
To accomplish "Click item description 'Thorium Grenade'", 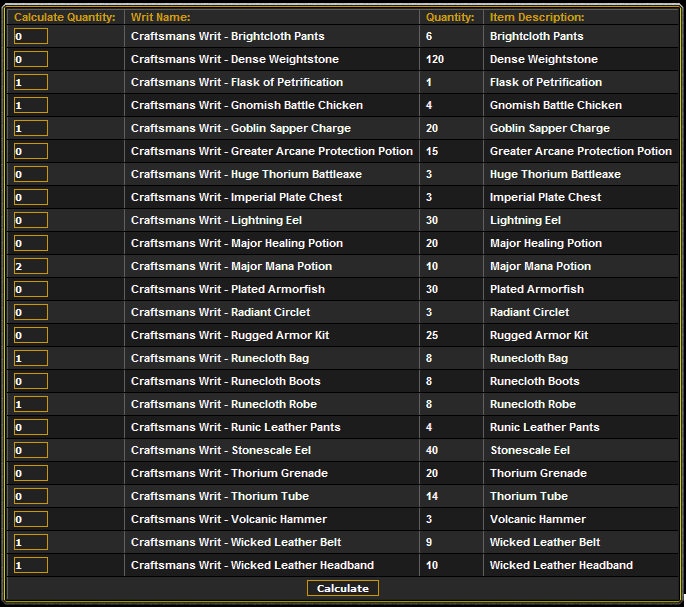I will click(x=538, y=473).
